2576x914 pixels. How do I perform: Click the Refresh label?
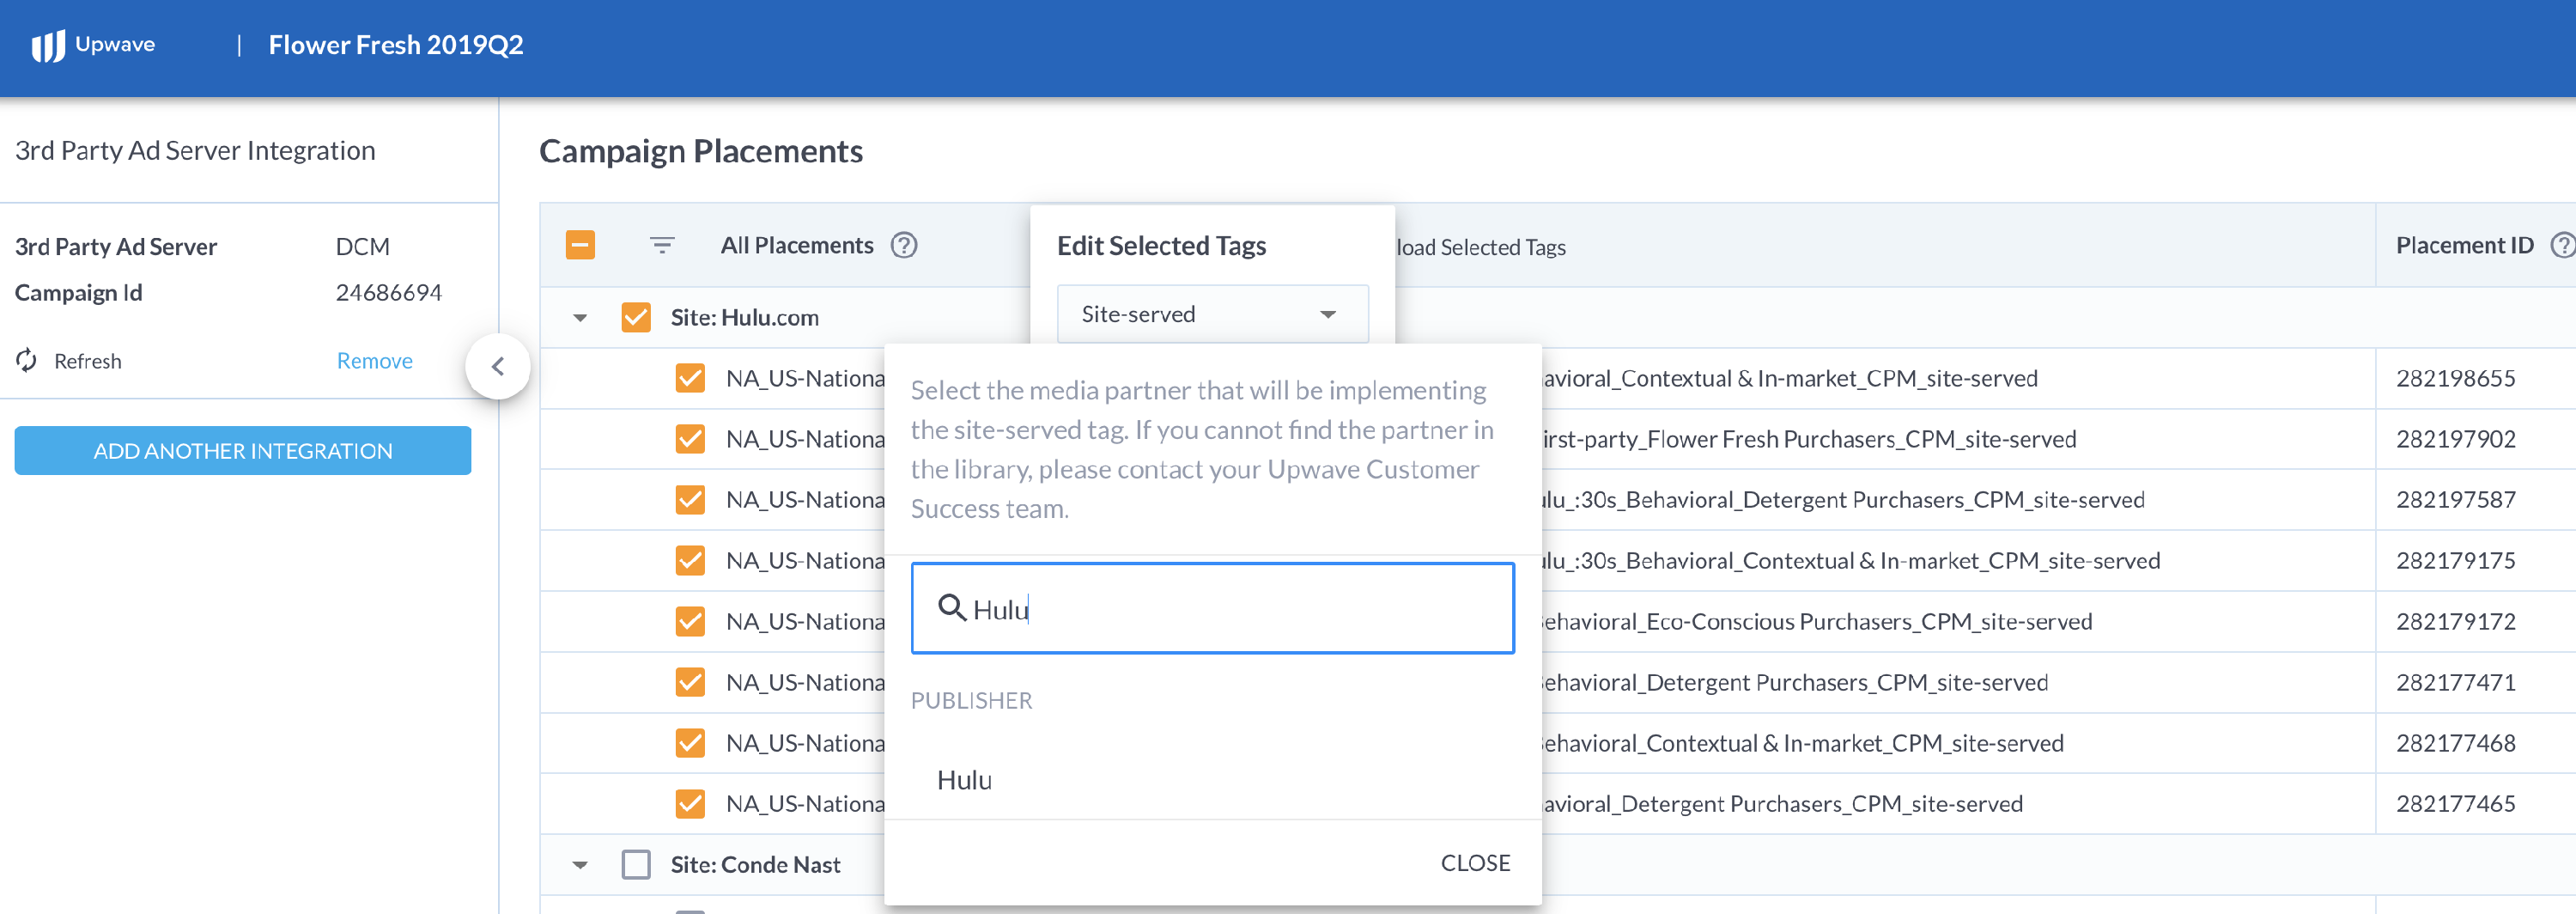click(88, 361)
